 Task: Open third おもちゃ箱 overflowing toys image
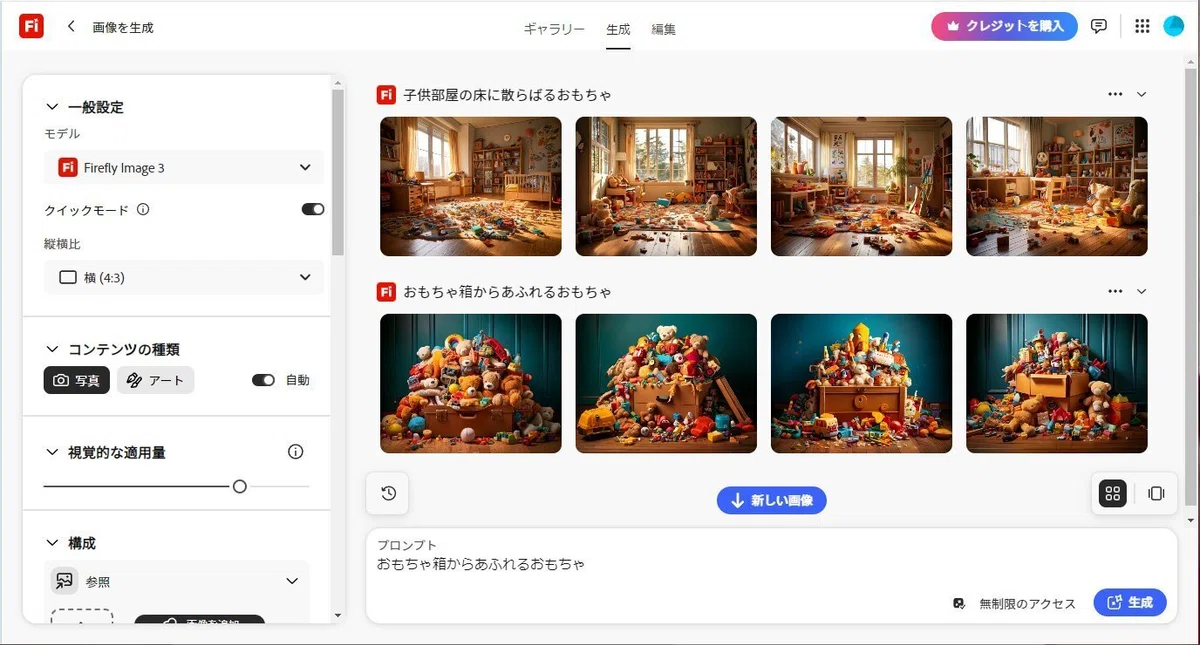[x=862, y=383]
